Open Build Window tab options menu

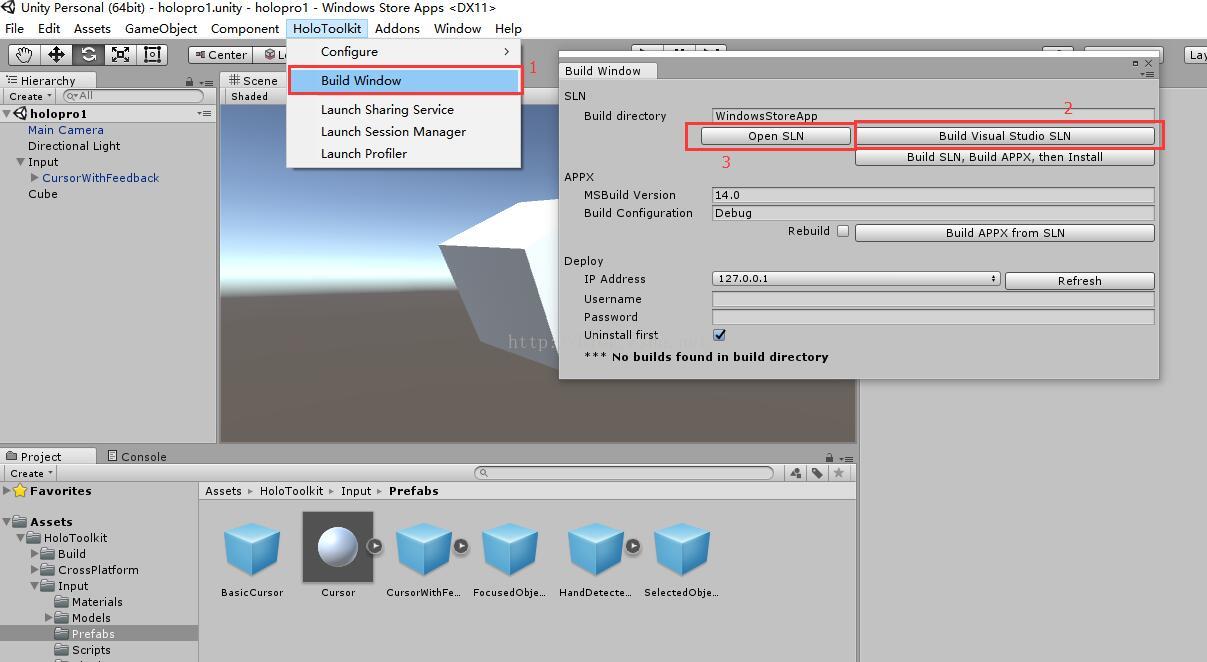point(1148,75)
